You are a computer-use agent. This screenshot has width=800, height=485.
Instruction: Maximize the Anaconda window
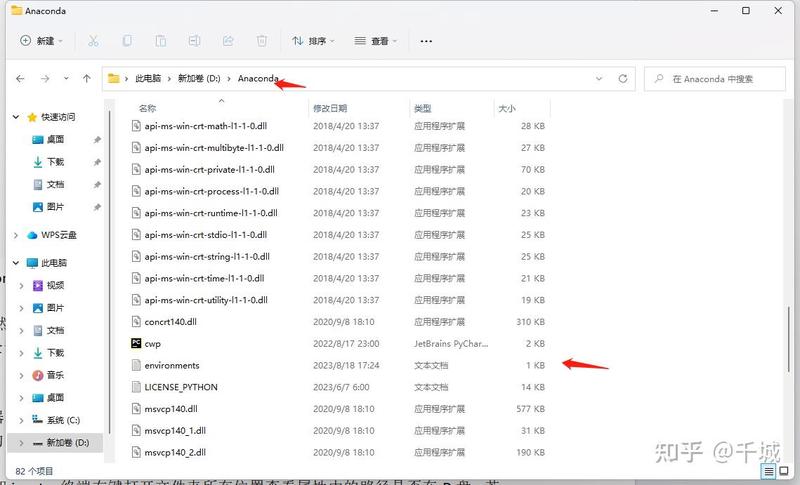(x=746, y=11)
